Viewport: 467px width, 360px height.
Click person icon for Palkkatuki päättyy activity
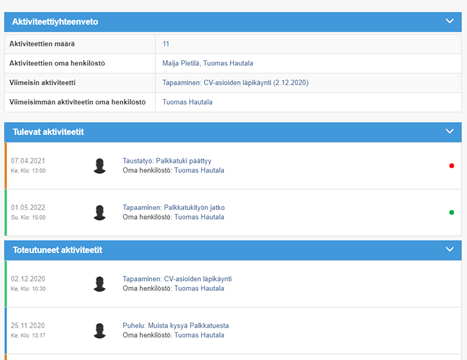pyautogui.click(x=99, y=166)
